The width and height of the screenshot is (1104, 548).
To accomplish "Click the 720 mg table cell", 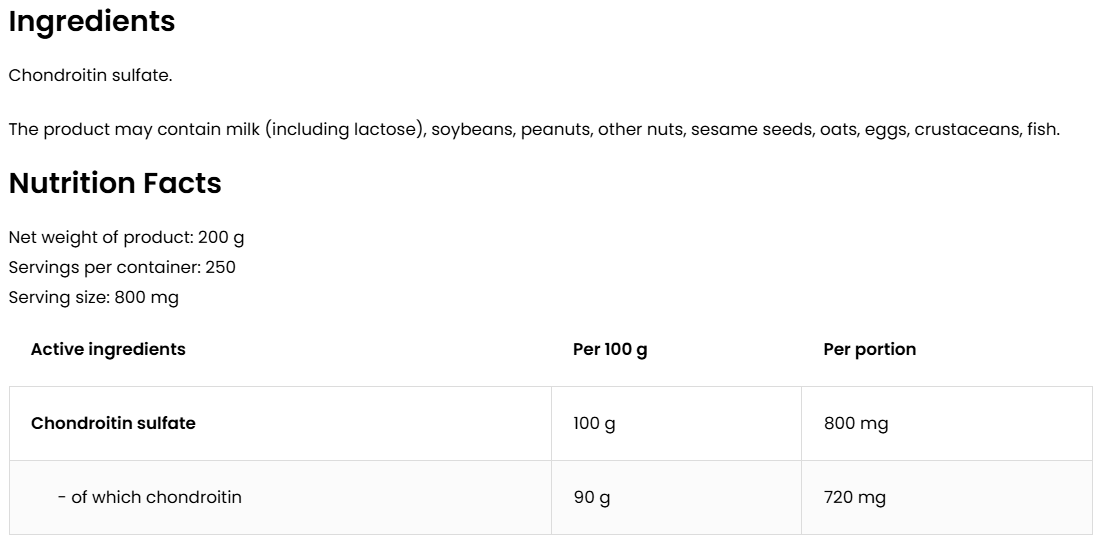I will [x=854, y=497].
